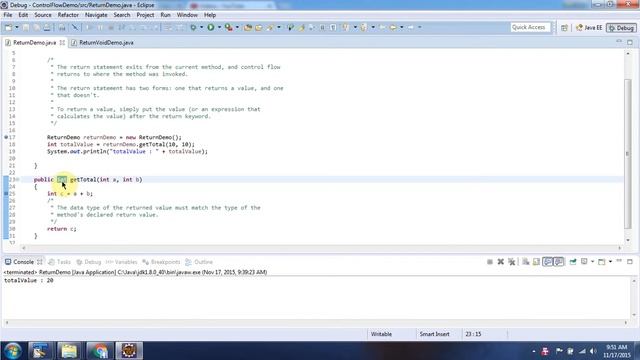640x360 pixels.
Task: Select the Console view tab
Action: pyautogui.click(x=23, y=262)
